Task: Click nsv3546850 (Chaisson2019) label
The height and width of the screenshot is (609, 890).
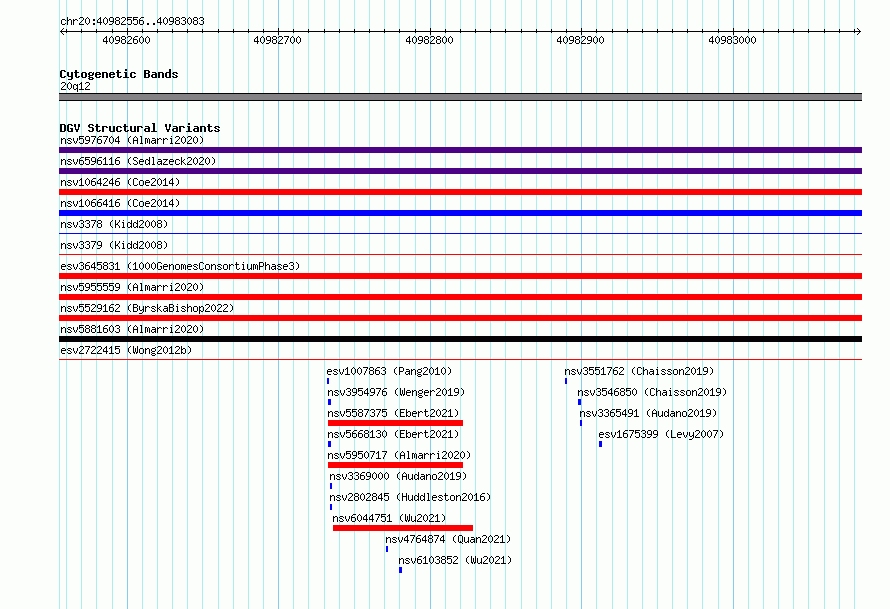Action: click(x=652, y=392)
